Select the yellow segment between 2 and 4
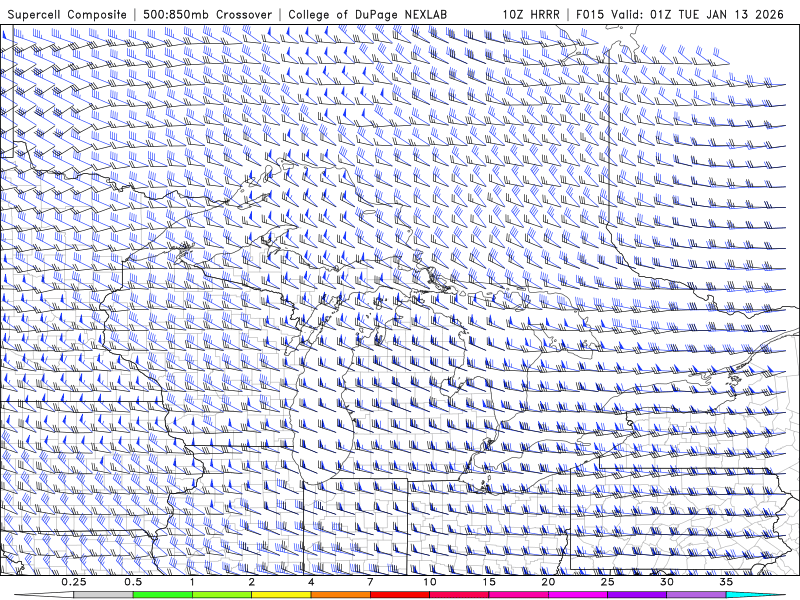800x600 pixels. pyautogui.click(x=281, y=595)
